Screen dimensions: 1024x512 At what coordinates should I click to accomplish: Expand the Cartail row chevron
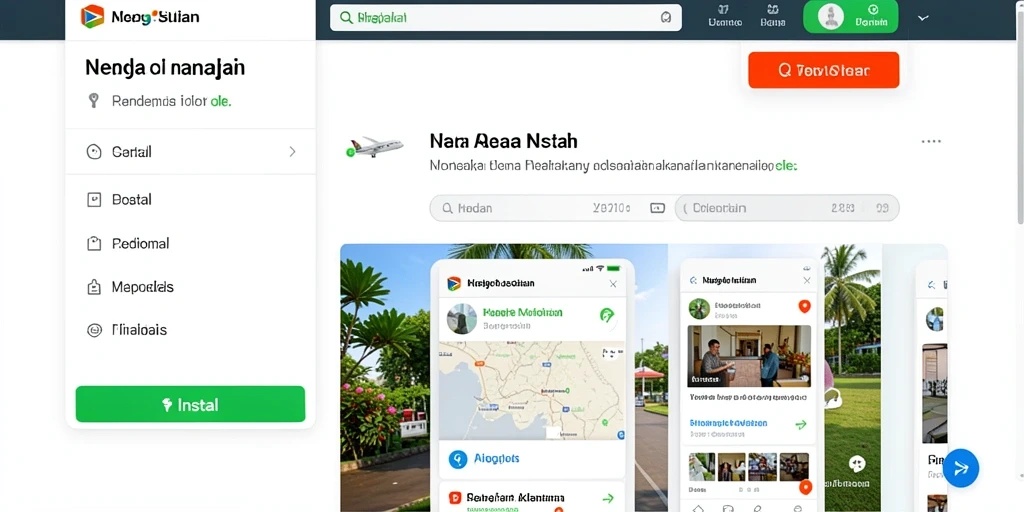(x=292, y=152)
